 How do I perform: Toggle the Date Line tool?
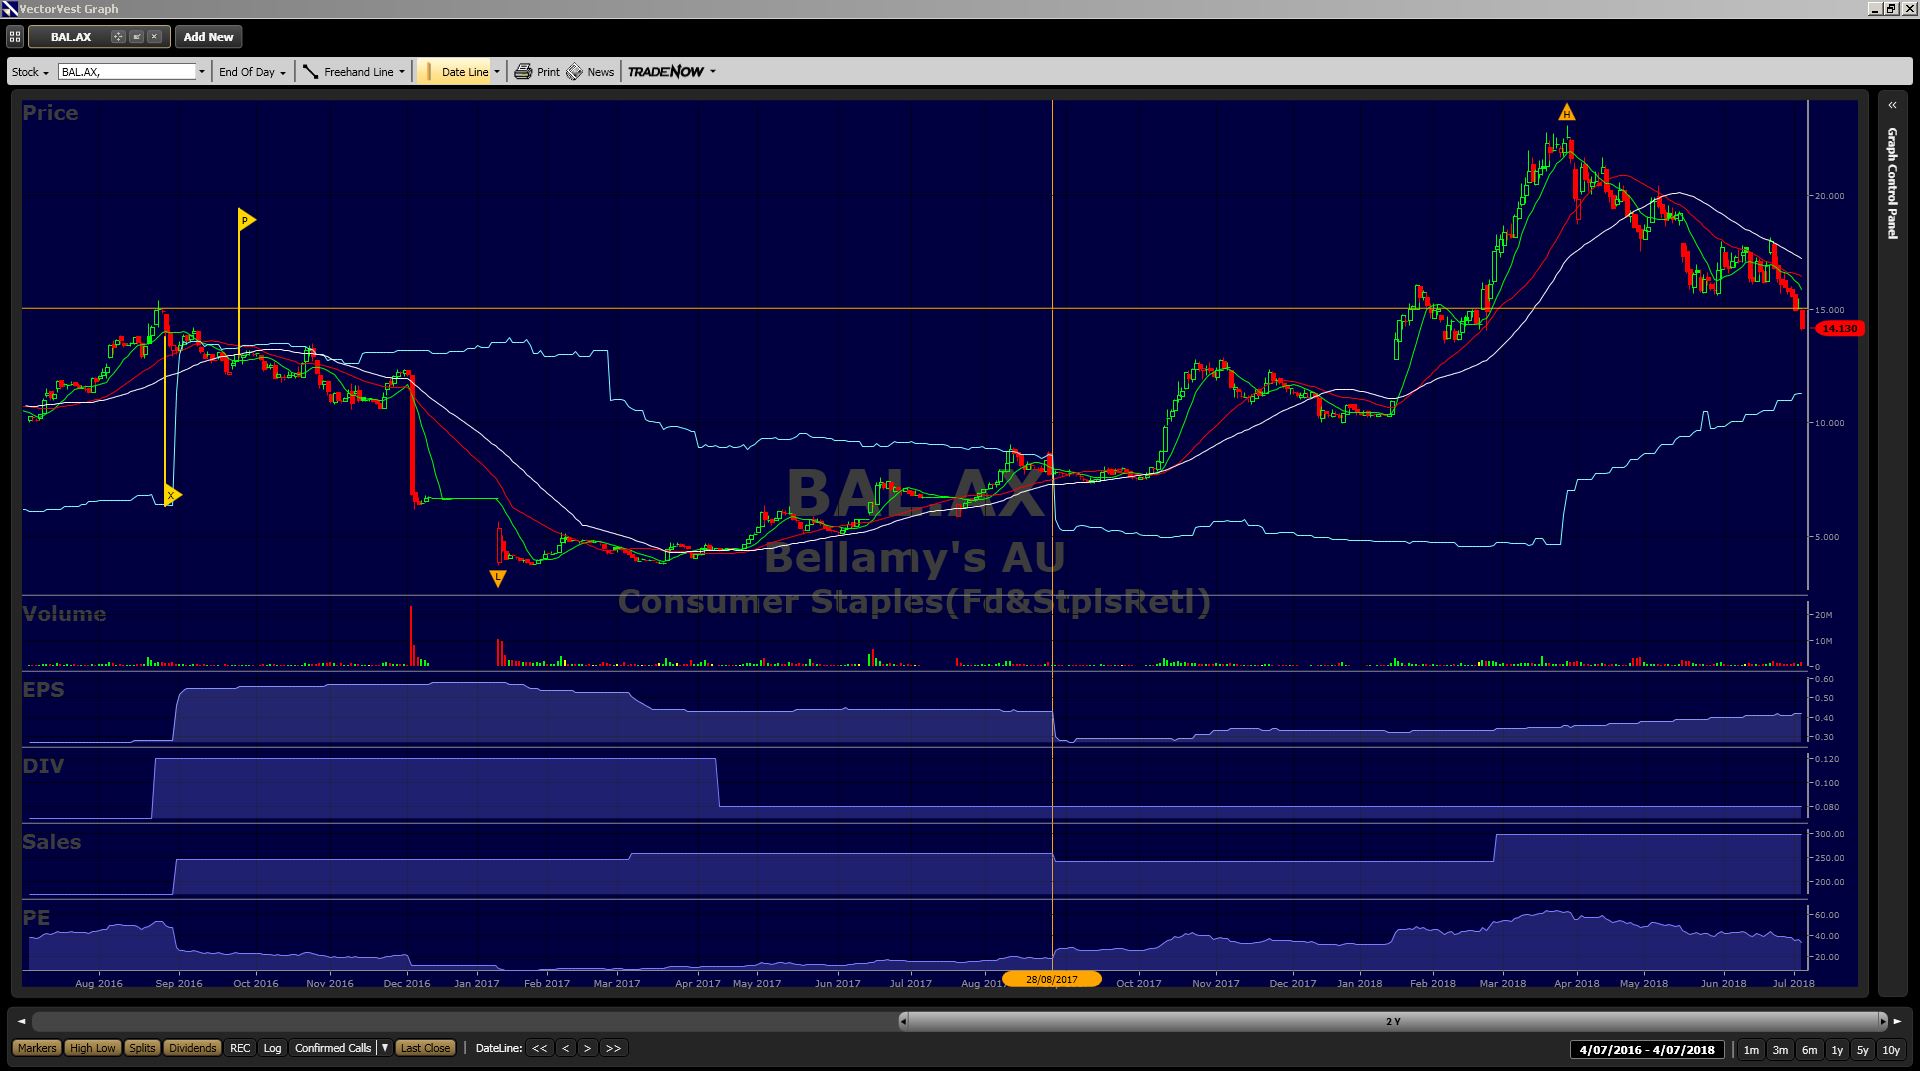click(x=456, y=72)
